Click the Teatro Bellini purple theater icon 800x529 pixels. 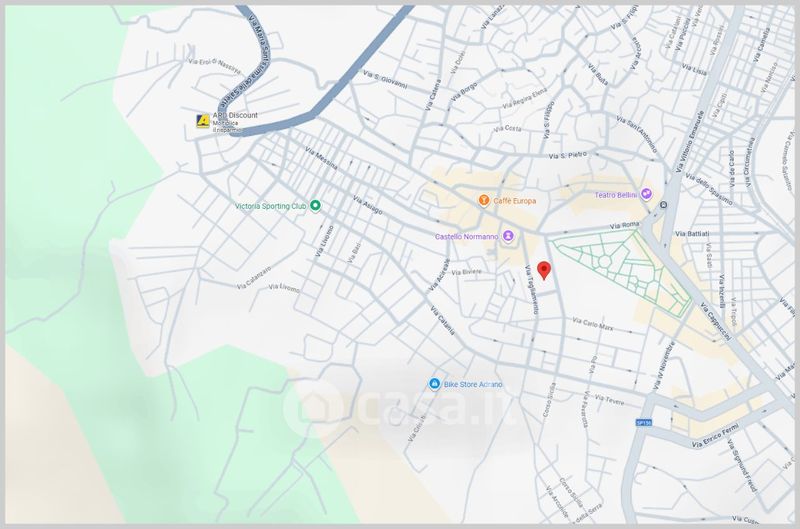pos(646,194)
